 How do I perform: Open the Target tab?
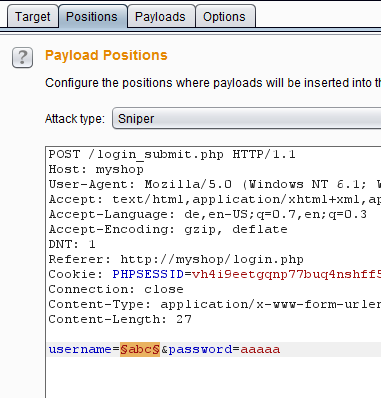[x=33, y=17]
